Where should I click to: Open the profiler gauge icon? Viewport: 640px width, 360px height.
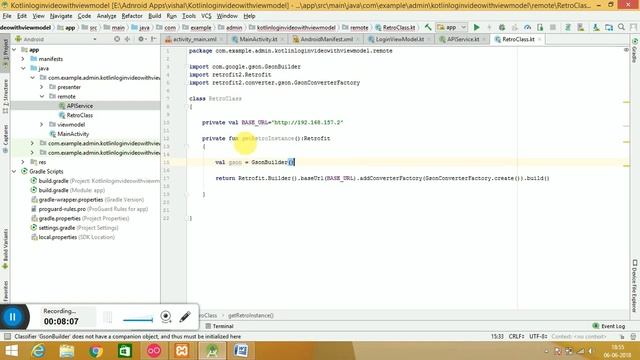tap(527, 27)
